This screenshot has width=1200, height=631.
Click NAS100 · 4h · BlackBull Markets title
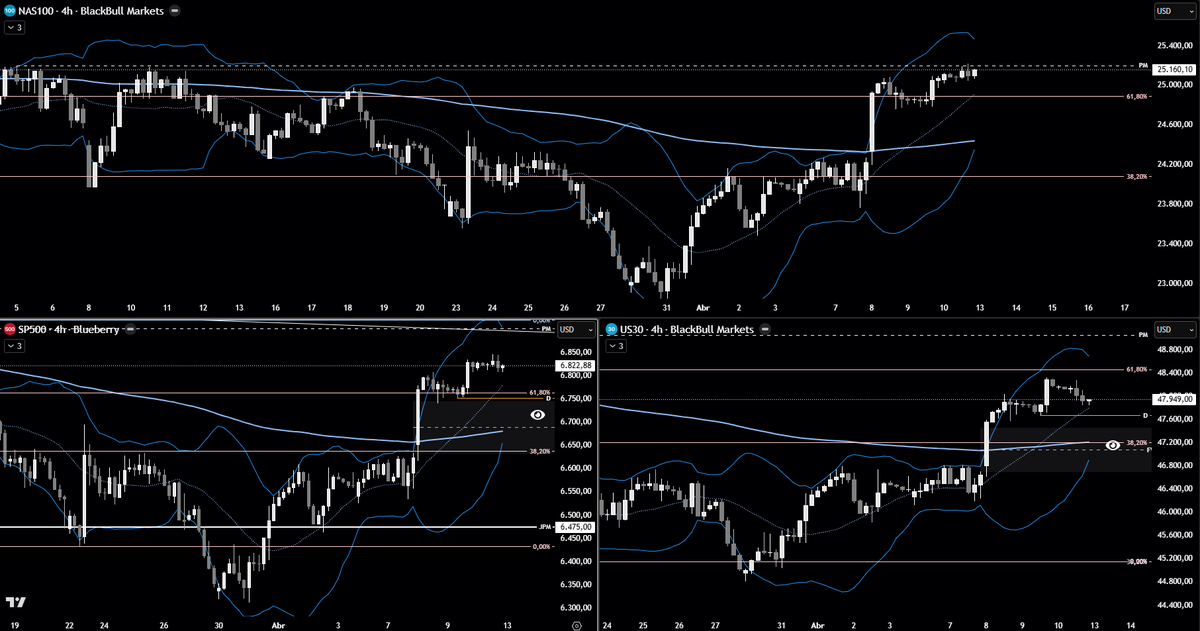[x=92, y=9]
